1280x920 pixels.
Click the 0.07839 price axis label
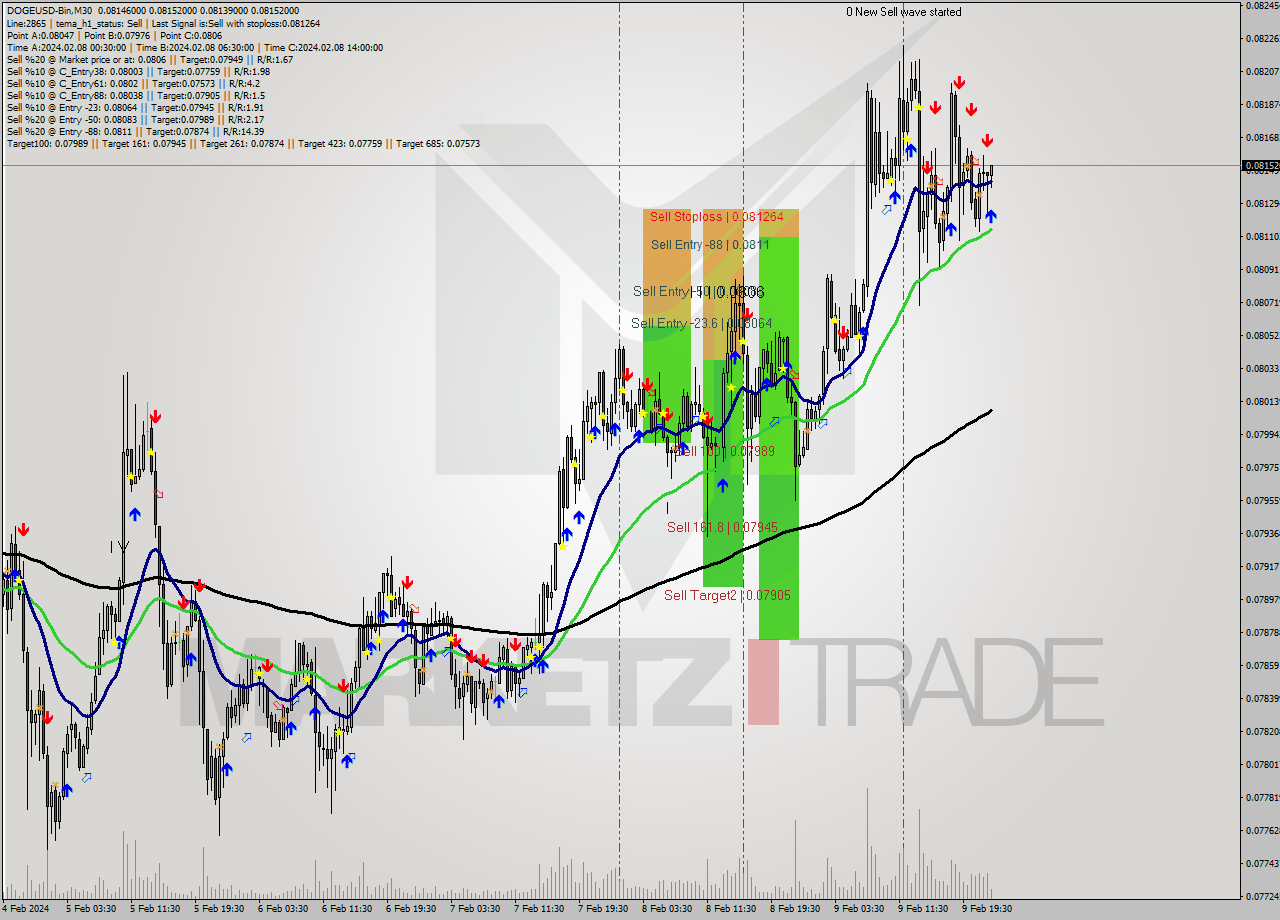[x=1262, y=698]
